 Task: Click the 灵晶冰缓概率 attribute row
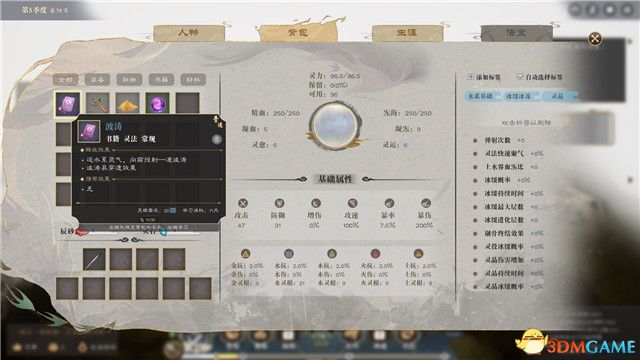[x=508, y=287]
